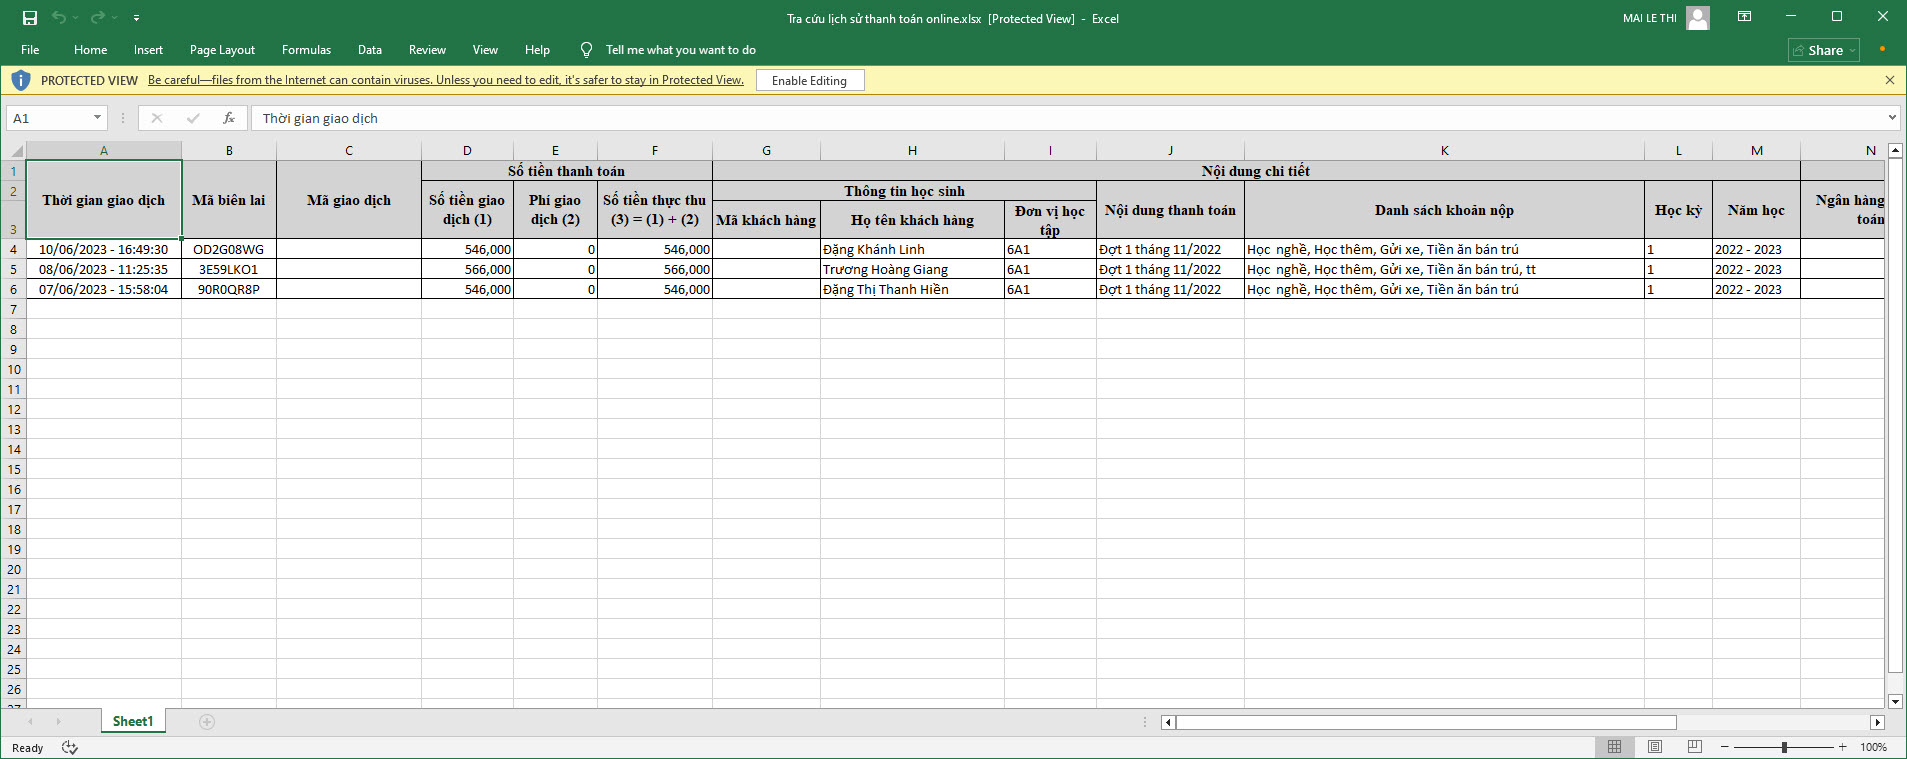Viewport: 1907px width, 759px height.
Task: Click the zoom slider handle
Action: pyautogui.click(x=1784, y=747)
